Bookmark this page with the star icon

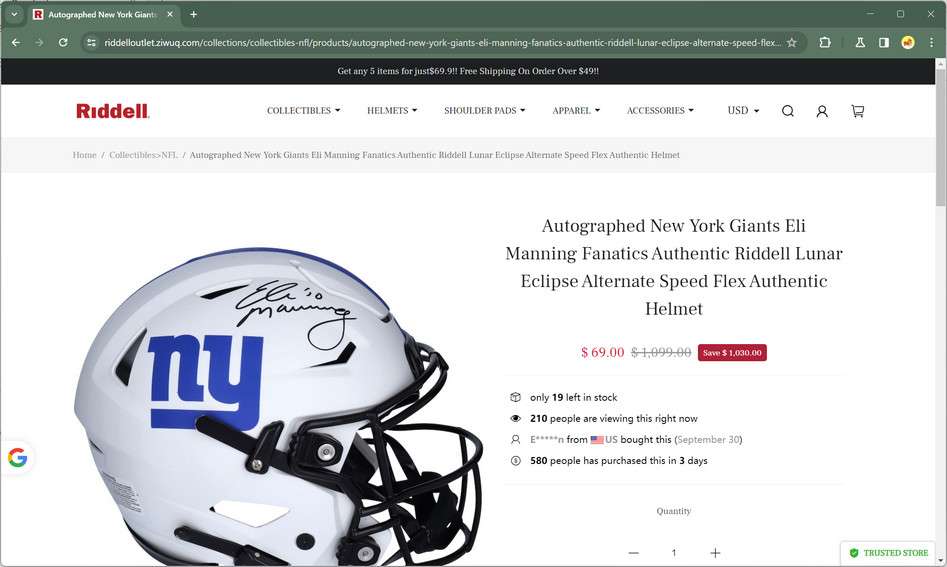pyautogui.click(x=792, y=42)
